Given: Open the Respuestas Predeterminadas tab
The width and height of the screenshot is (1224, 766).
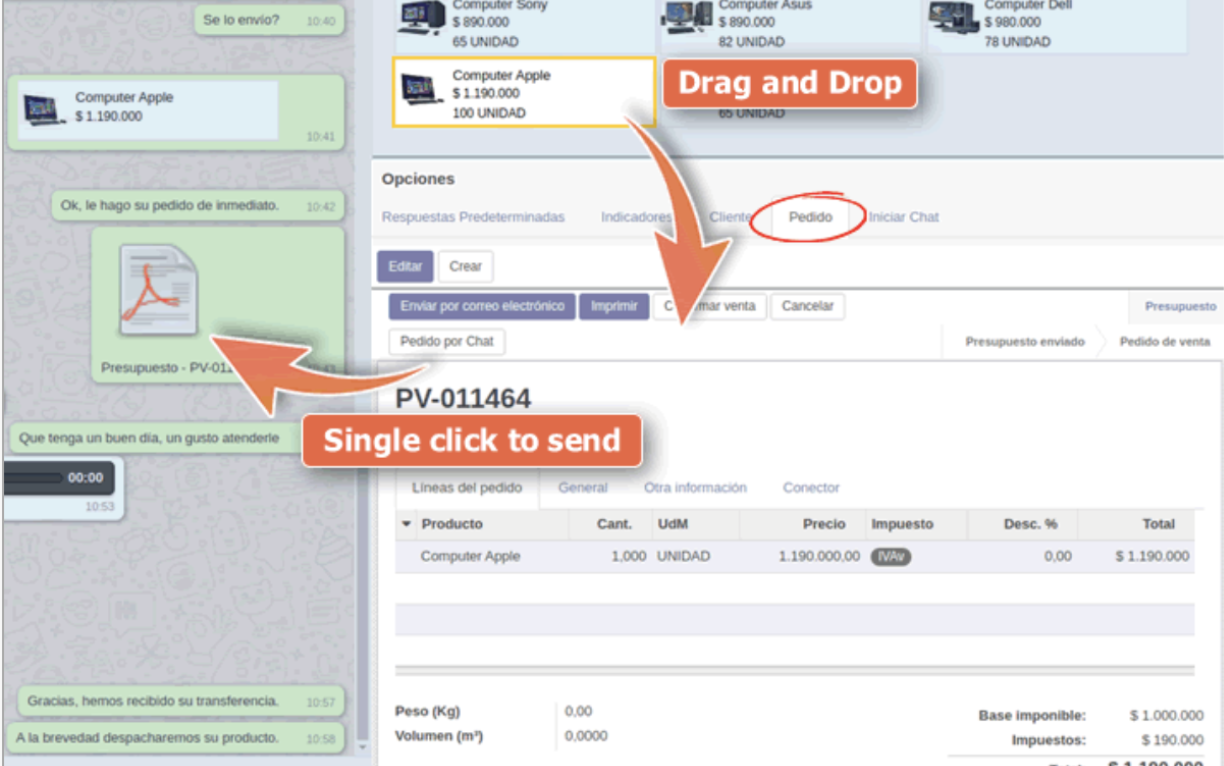Looking at the screenshot, I should point(473,217).
